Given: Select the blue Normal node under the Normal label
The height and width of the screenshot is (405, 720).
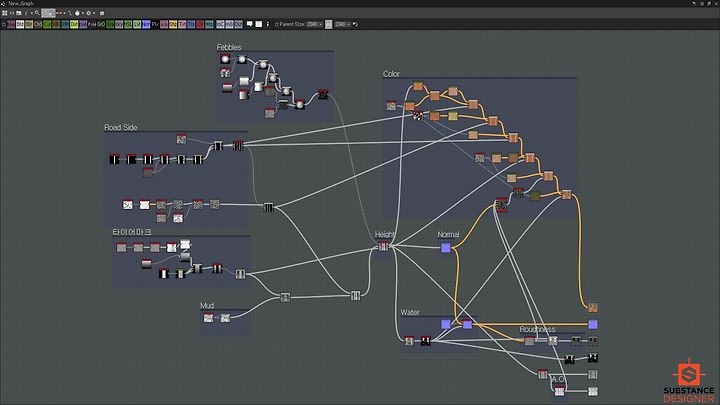Looking at the screenshot, I should click(445, 248).
